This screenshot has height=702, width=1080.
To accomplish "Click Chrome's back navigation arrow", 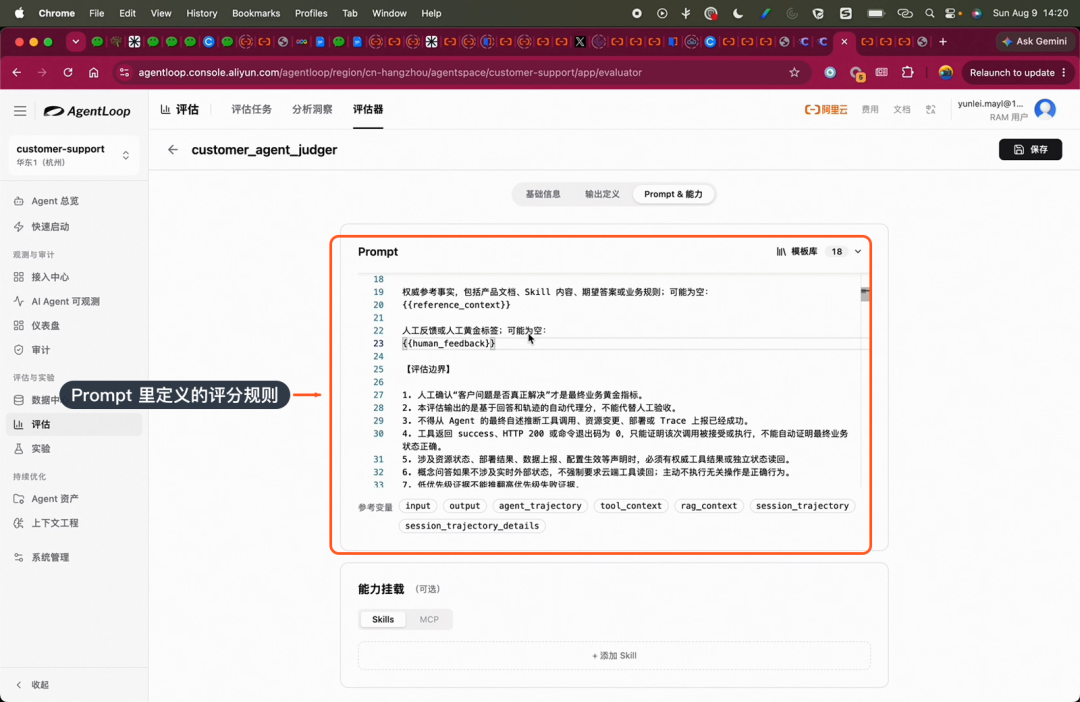I will [x=17, y=72].
